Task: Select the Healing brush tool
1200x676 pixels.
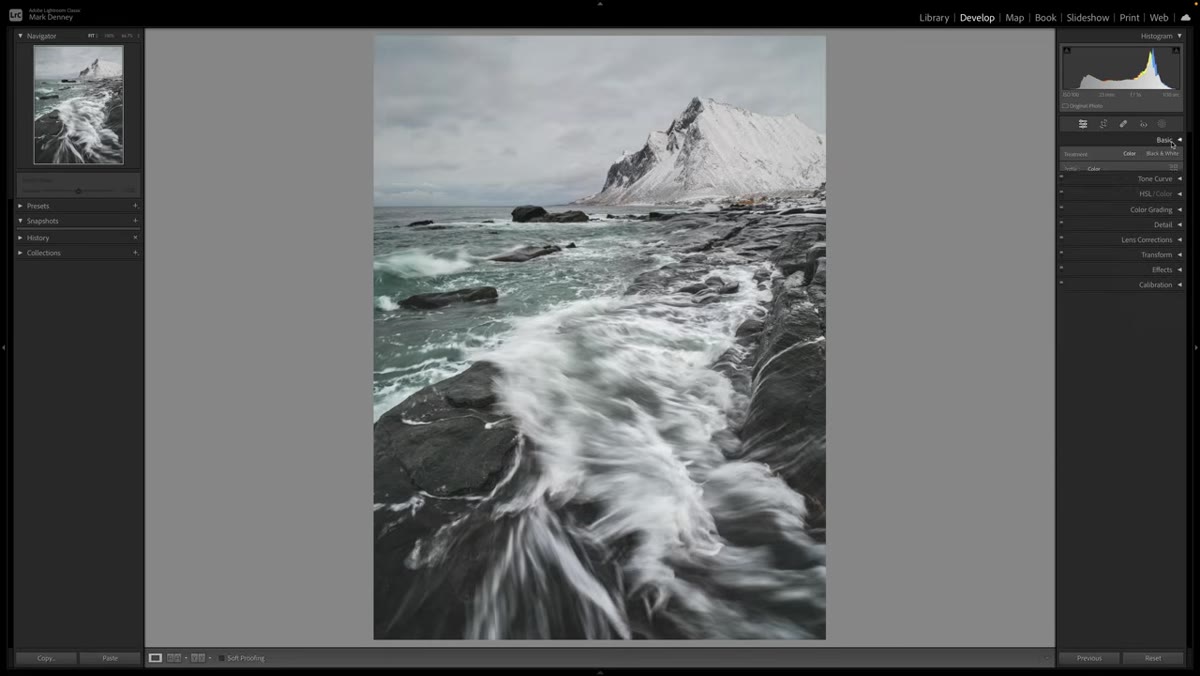Action: pyautogui.click(x=1123, y=124)
